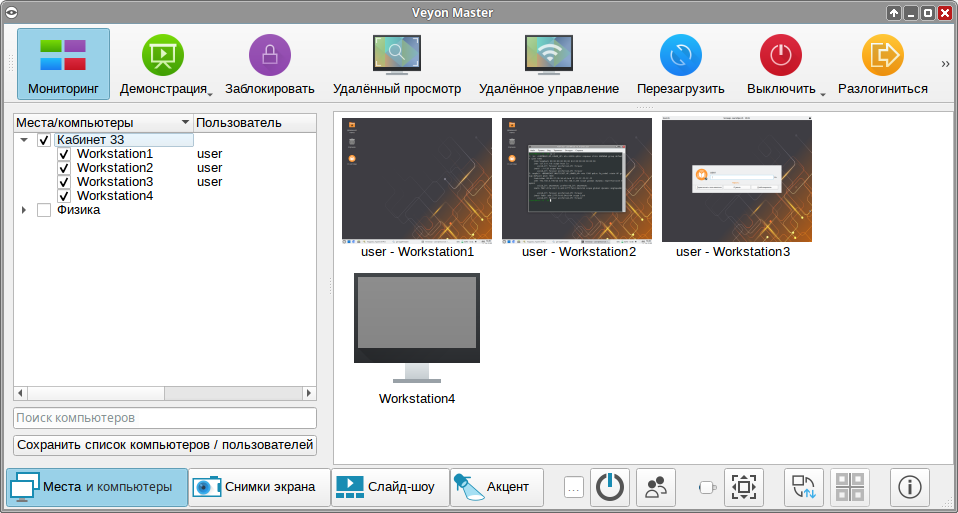Click the tree scrollbar left arrow
Screen dimensions: 958x513
[20, 393]
